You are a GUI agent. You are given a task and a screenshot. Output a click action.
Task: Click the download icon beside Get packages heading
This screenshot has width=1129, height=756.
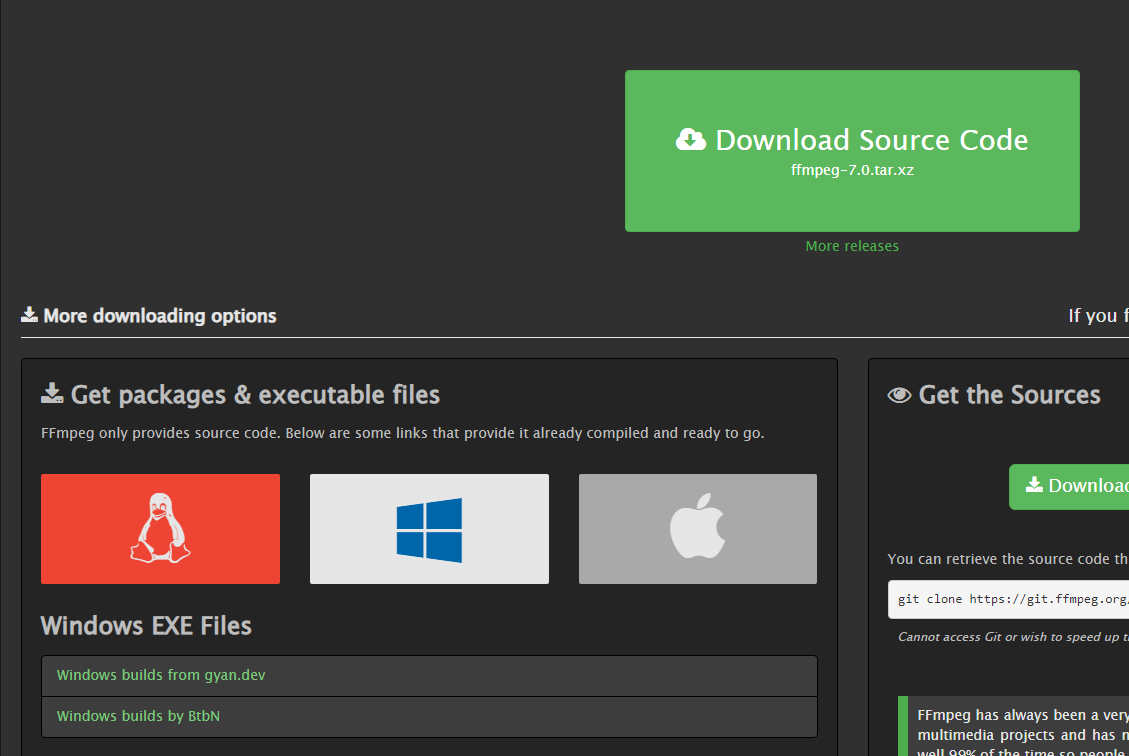(52, 393)
